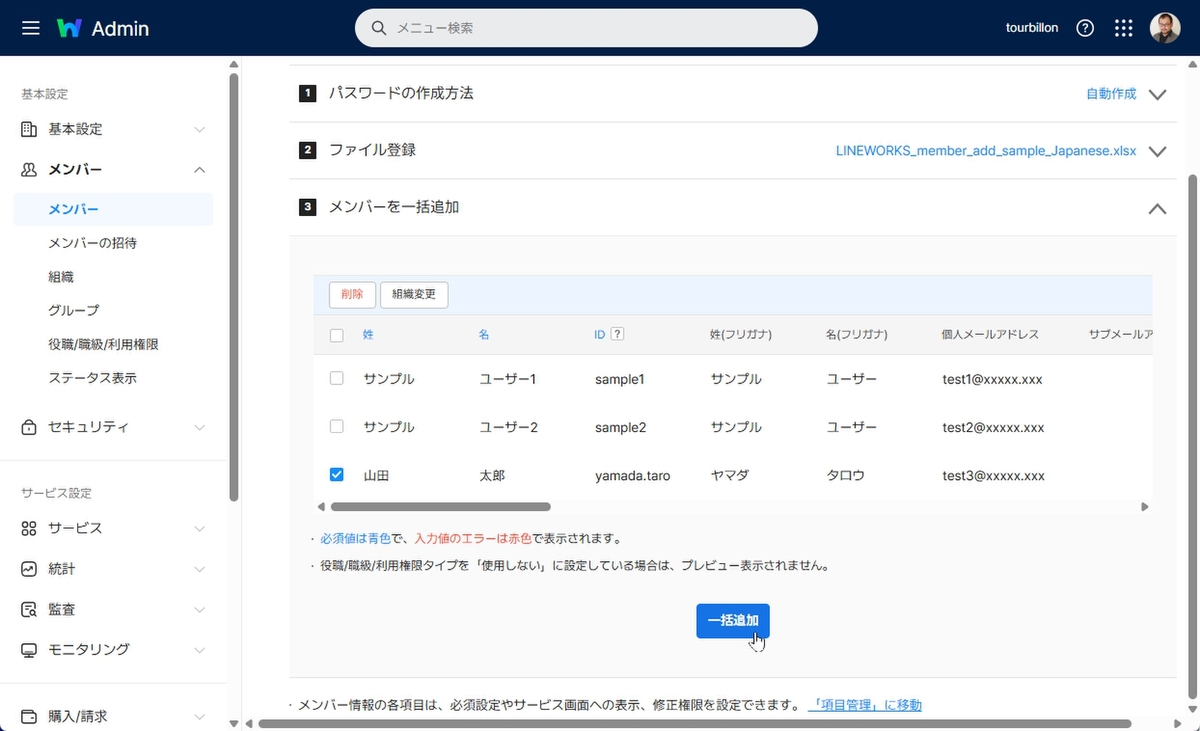Screen dimensions: 1200x731
Task: Follow the 「項目管理」に移動 link
Action: 865,705
